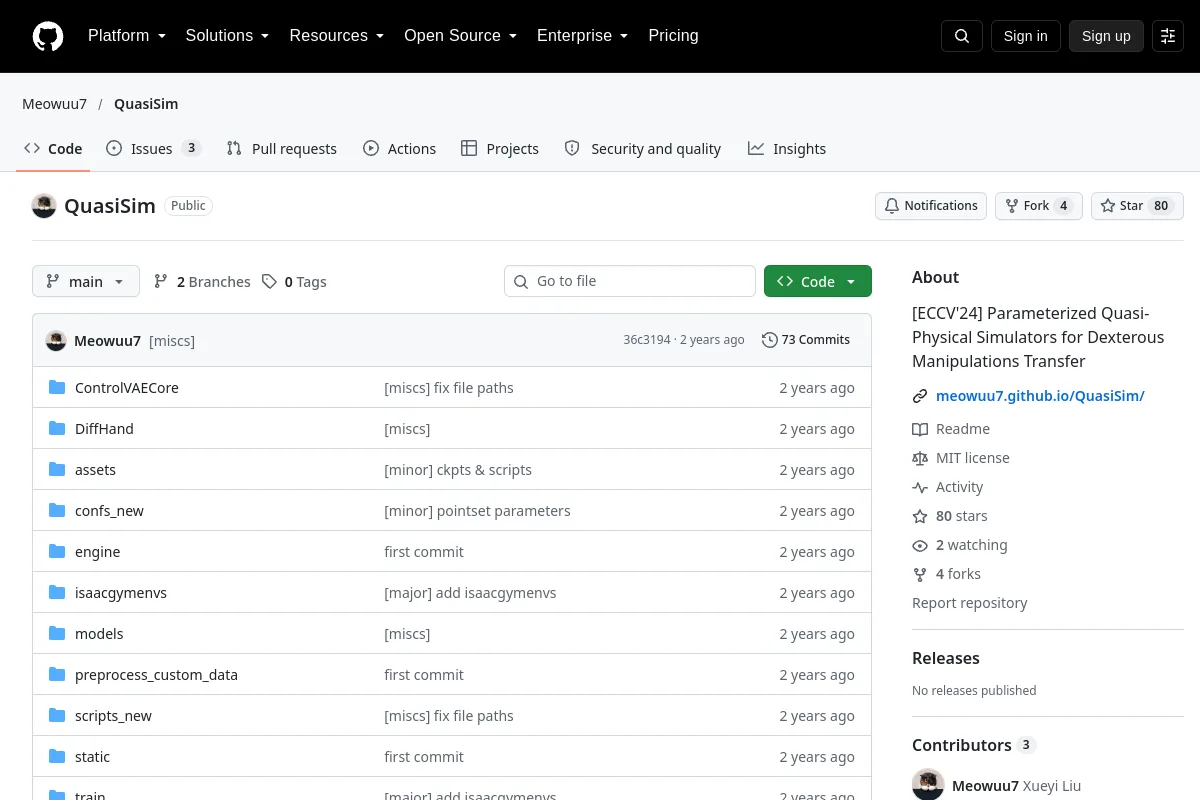Click the contributor avatar for Meowuu7 Xueyi Liu

pyautogui.click(x=928, y=785)
